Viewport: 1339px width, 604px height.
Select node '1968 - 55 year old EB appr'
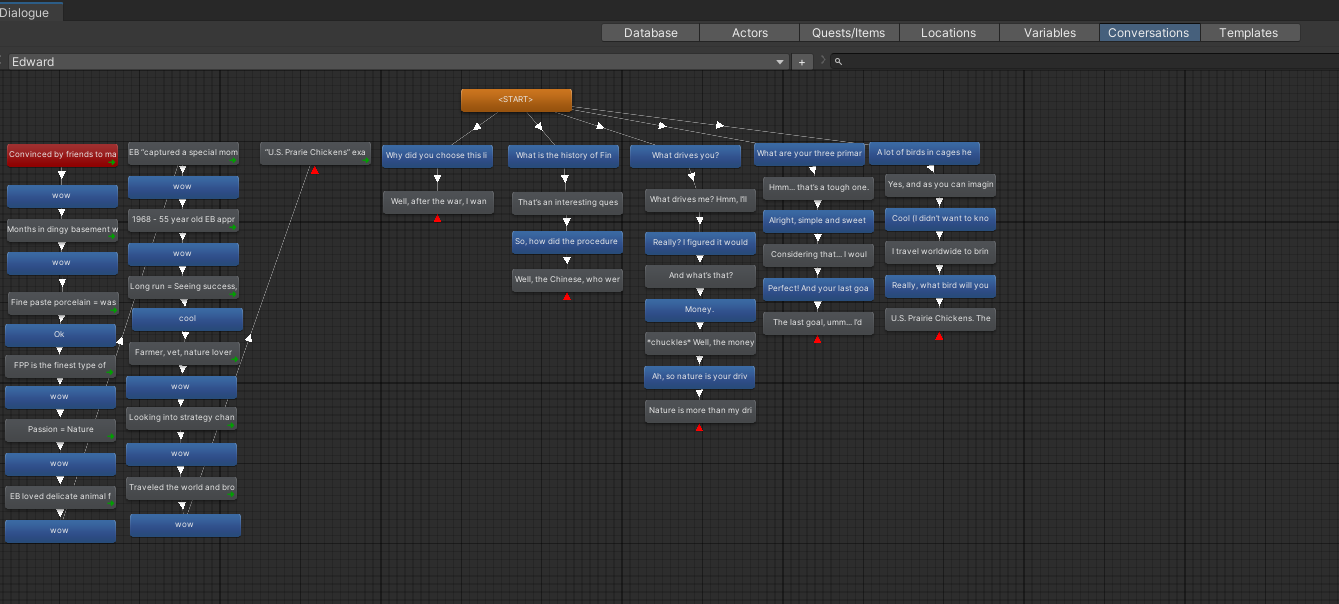coord(183,219)
